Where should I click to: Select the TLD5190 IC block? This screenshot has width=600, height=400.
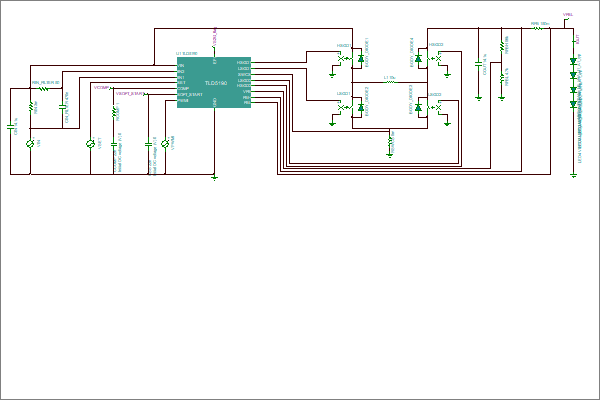(x=214, y=83)
